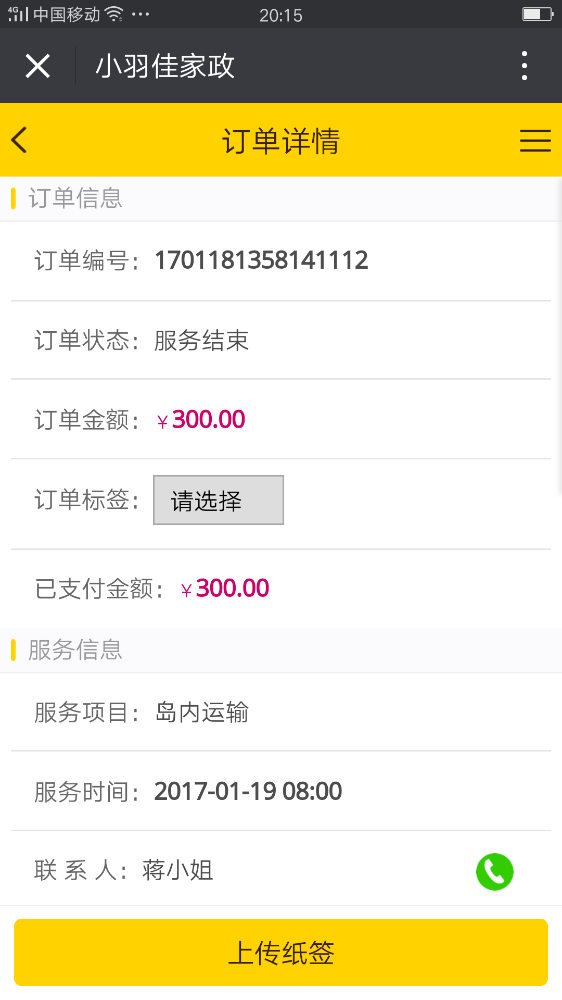Close the 小羽佳家政 webview with X icon
Image resolution: width=562 pixels, height=1000 pixels.
point(38,66)
